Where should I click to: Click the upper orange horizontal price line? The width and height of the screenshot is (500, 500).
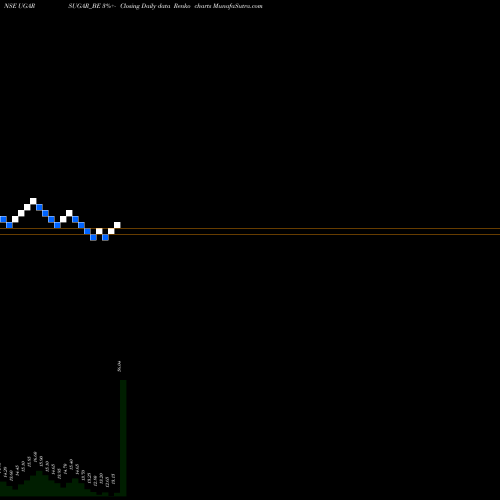click(x=250, y=229)
